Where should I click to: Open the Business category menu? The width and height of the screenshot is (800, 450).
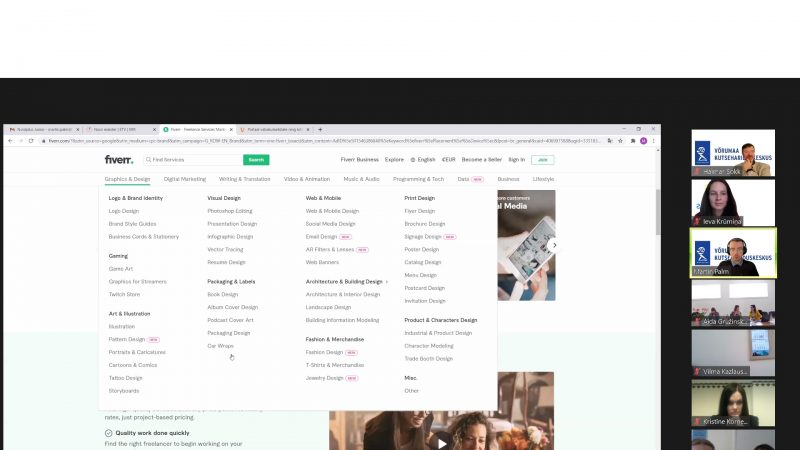[x=508, y=179]
